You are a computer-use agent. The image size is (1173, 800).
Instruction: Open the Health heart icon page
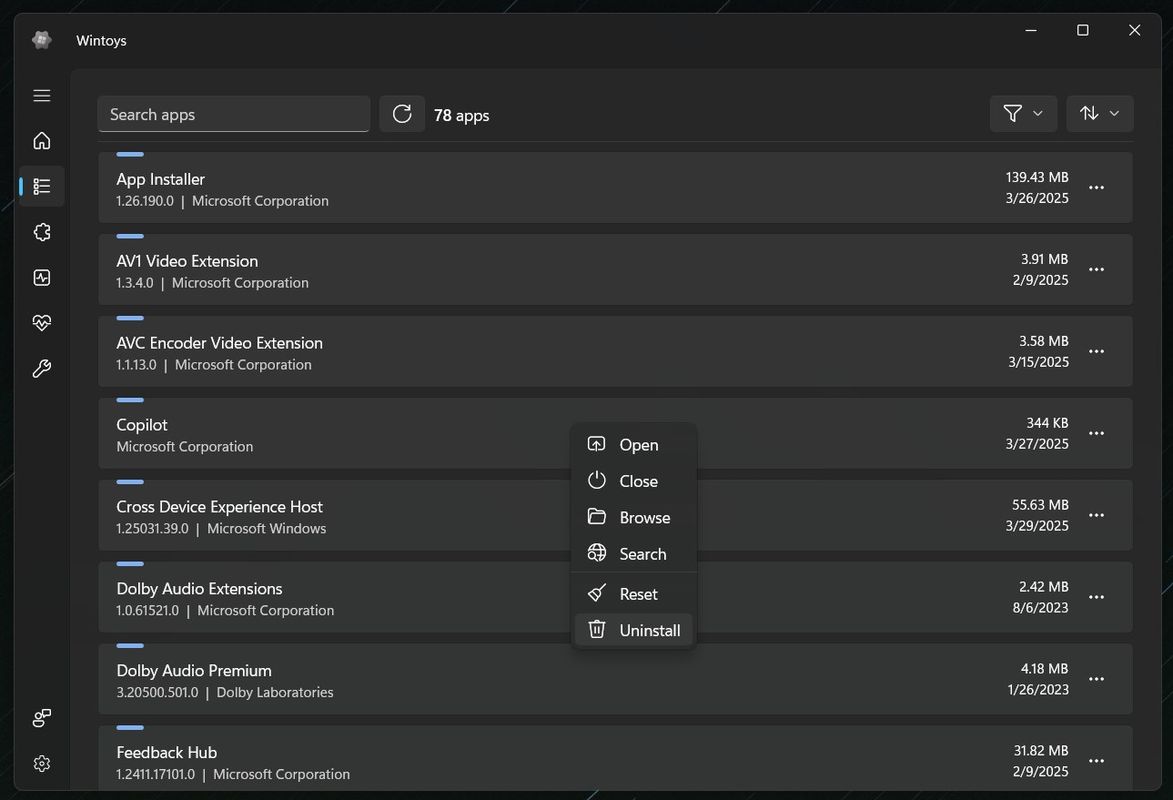(42, 323)
